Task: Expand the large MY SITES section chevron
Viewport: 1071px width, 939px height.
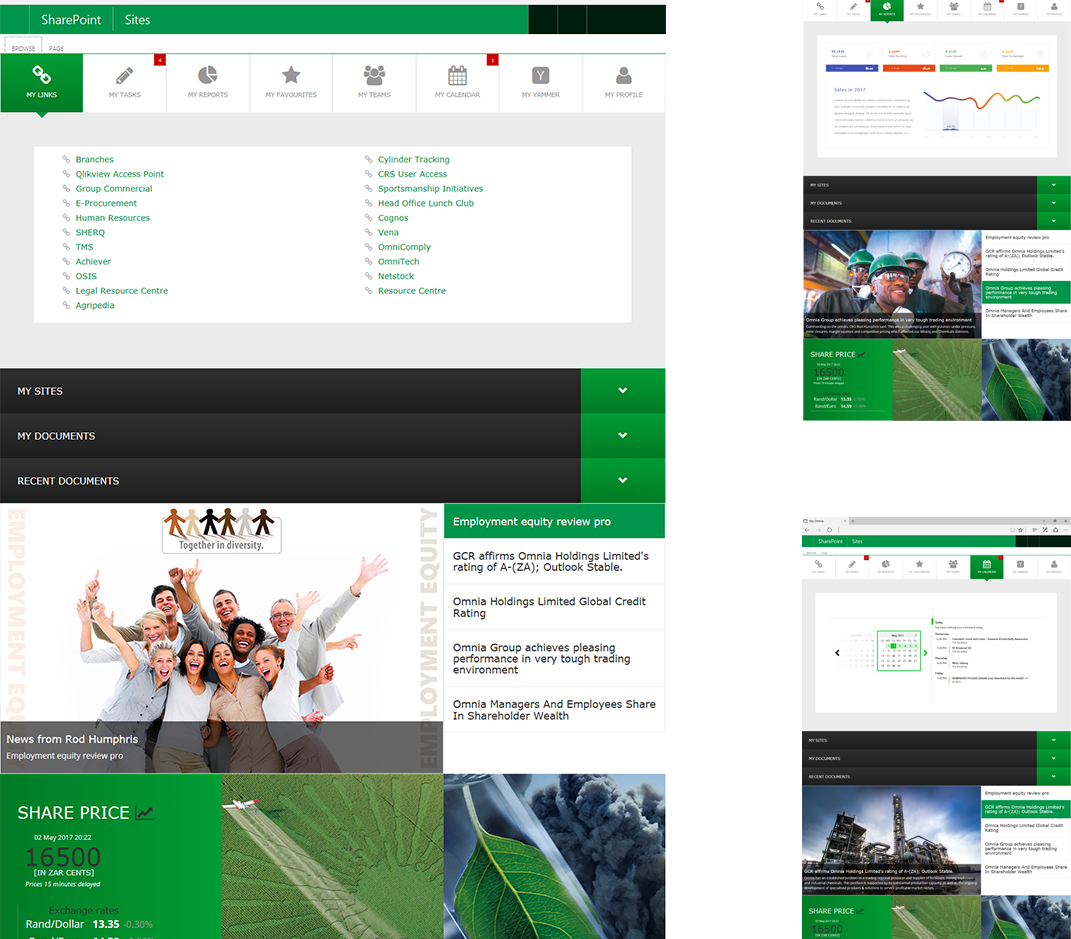Action: 622,391
